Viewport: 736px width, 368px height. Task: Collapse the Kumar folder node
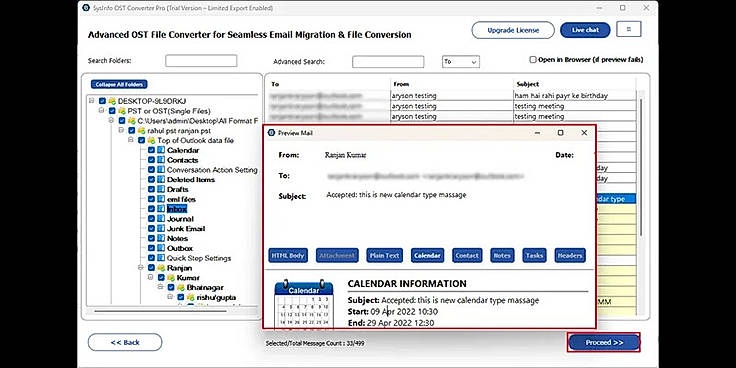click(x=151, y=277)
